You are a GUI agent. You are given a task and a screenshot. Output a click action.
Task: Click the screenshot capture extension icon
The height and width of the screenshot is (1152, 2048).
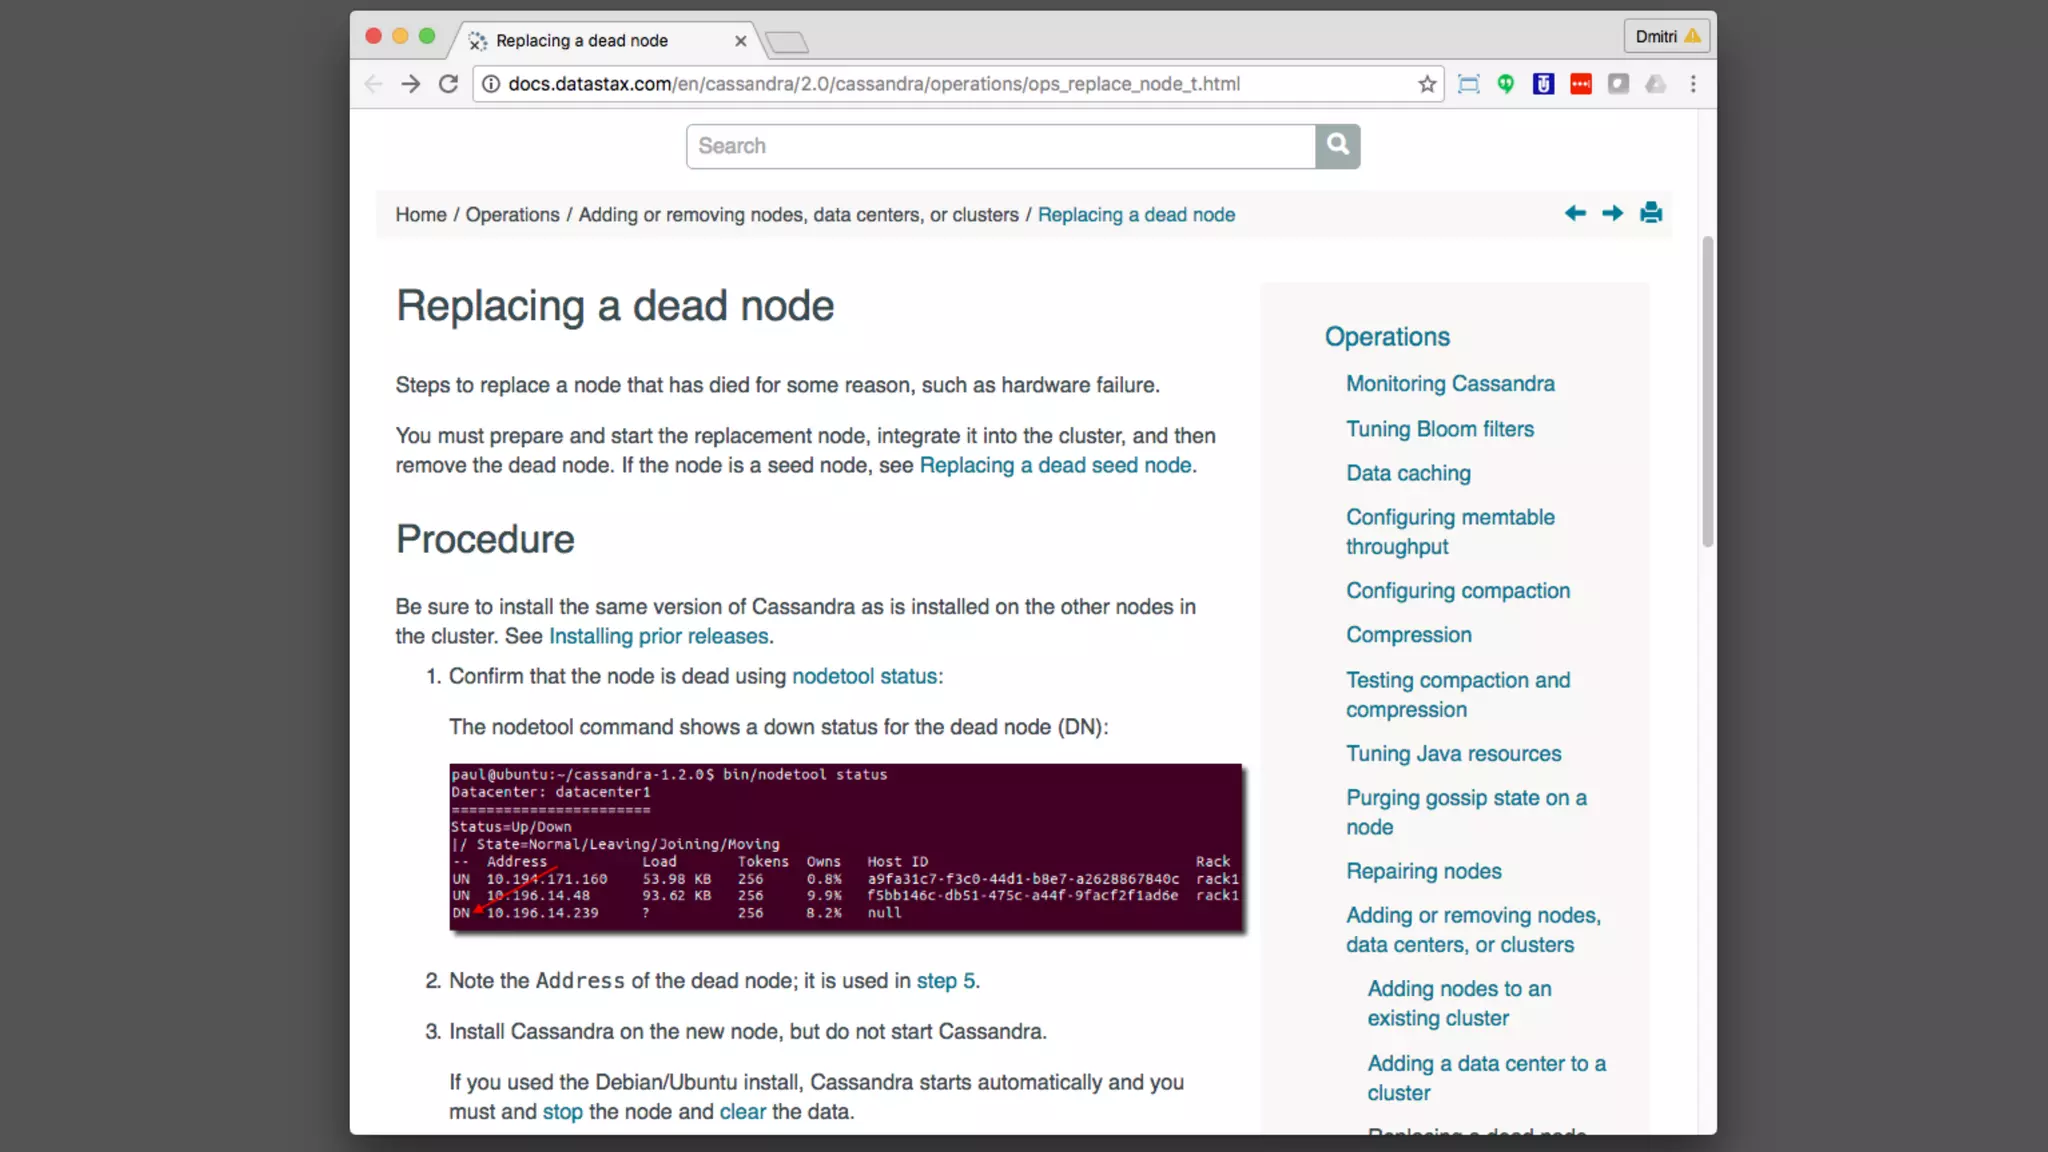pos(1468,84)
